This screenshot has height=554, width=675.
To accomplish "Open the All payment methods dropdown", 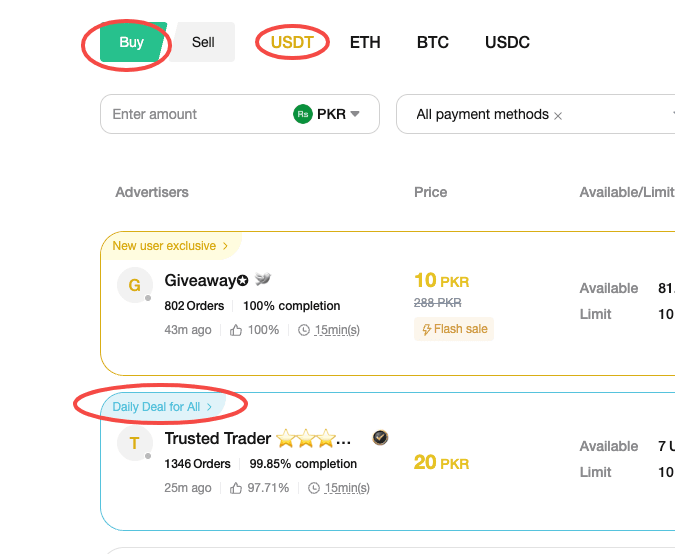I will point(536,114).
